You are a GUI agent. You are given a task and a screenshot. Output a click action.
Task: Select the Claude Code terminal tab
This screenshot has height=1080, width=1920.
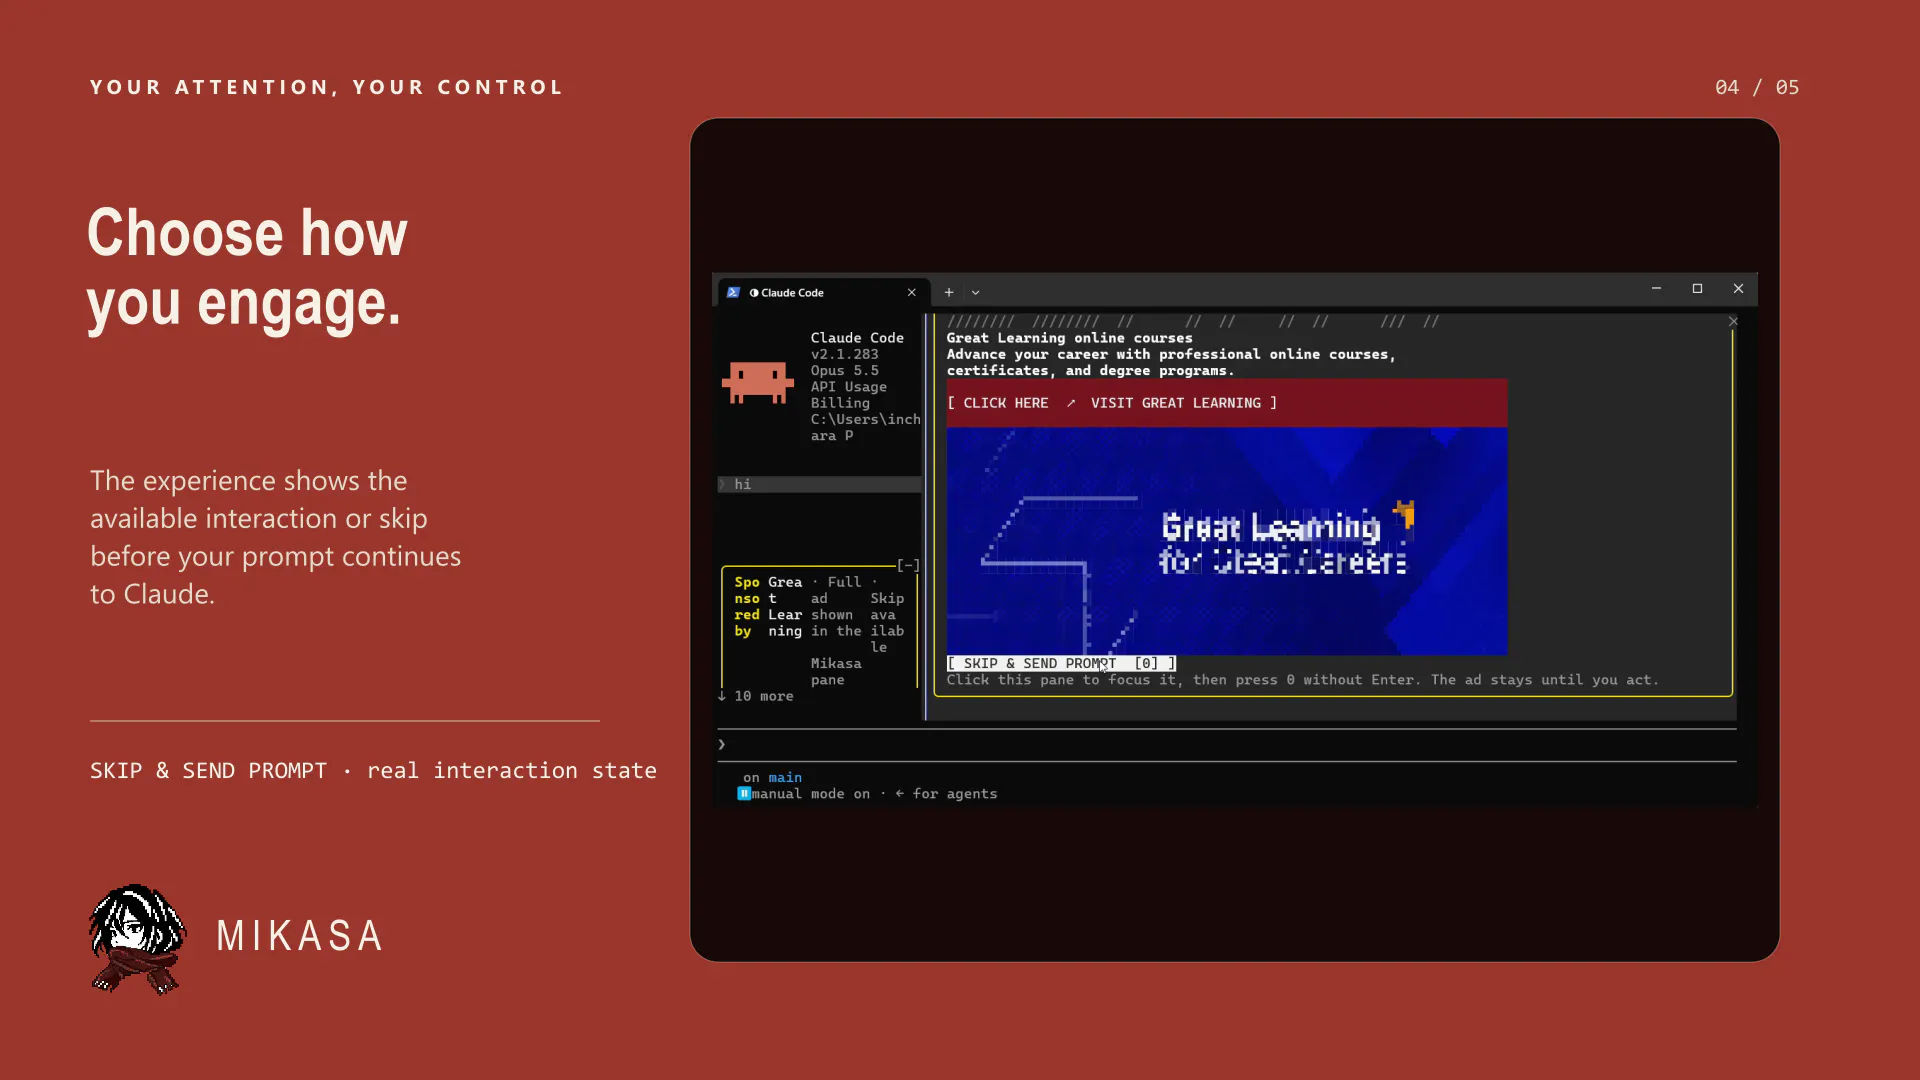click(x=823, y=292)
